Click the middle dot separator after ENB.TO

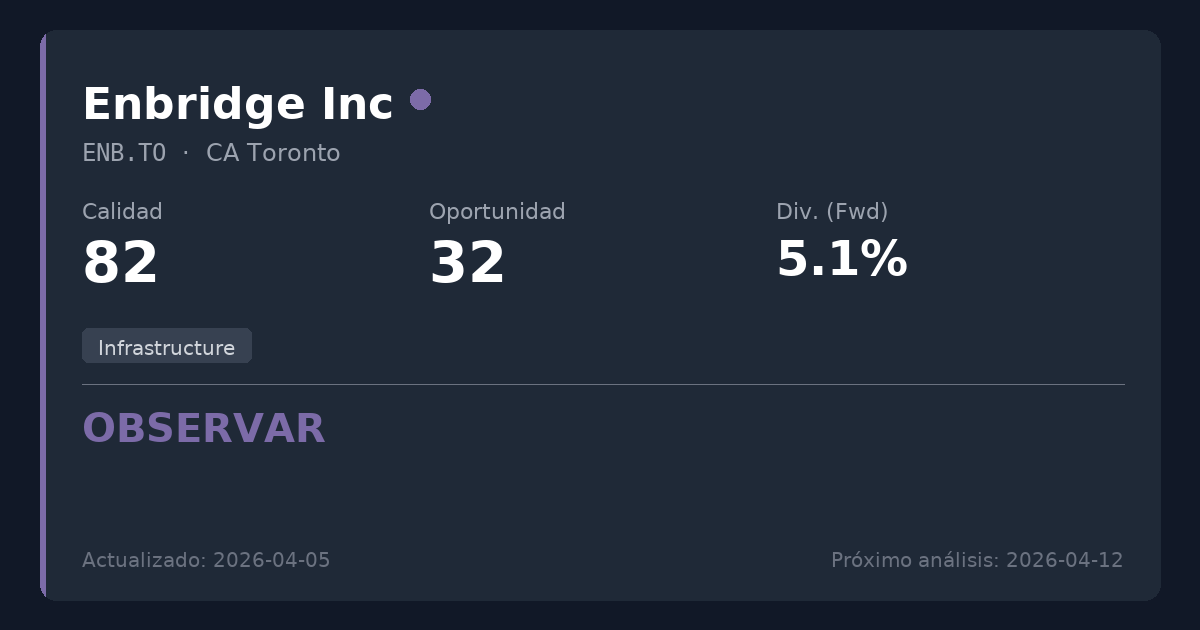(x=186, y=153)
